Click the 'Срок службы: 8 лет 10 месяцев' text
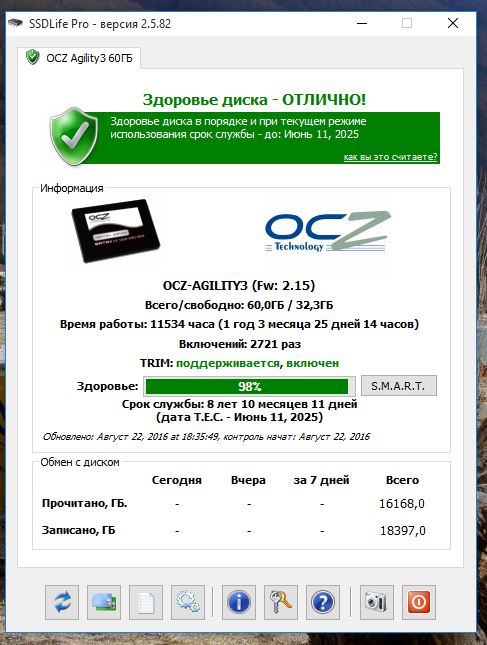This screenshot has height=645, width=487. (x=239, y=404)
